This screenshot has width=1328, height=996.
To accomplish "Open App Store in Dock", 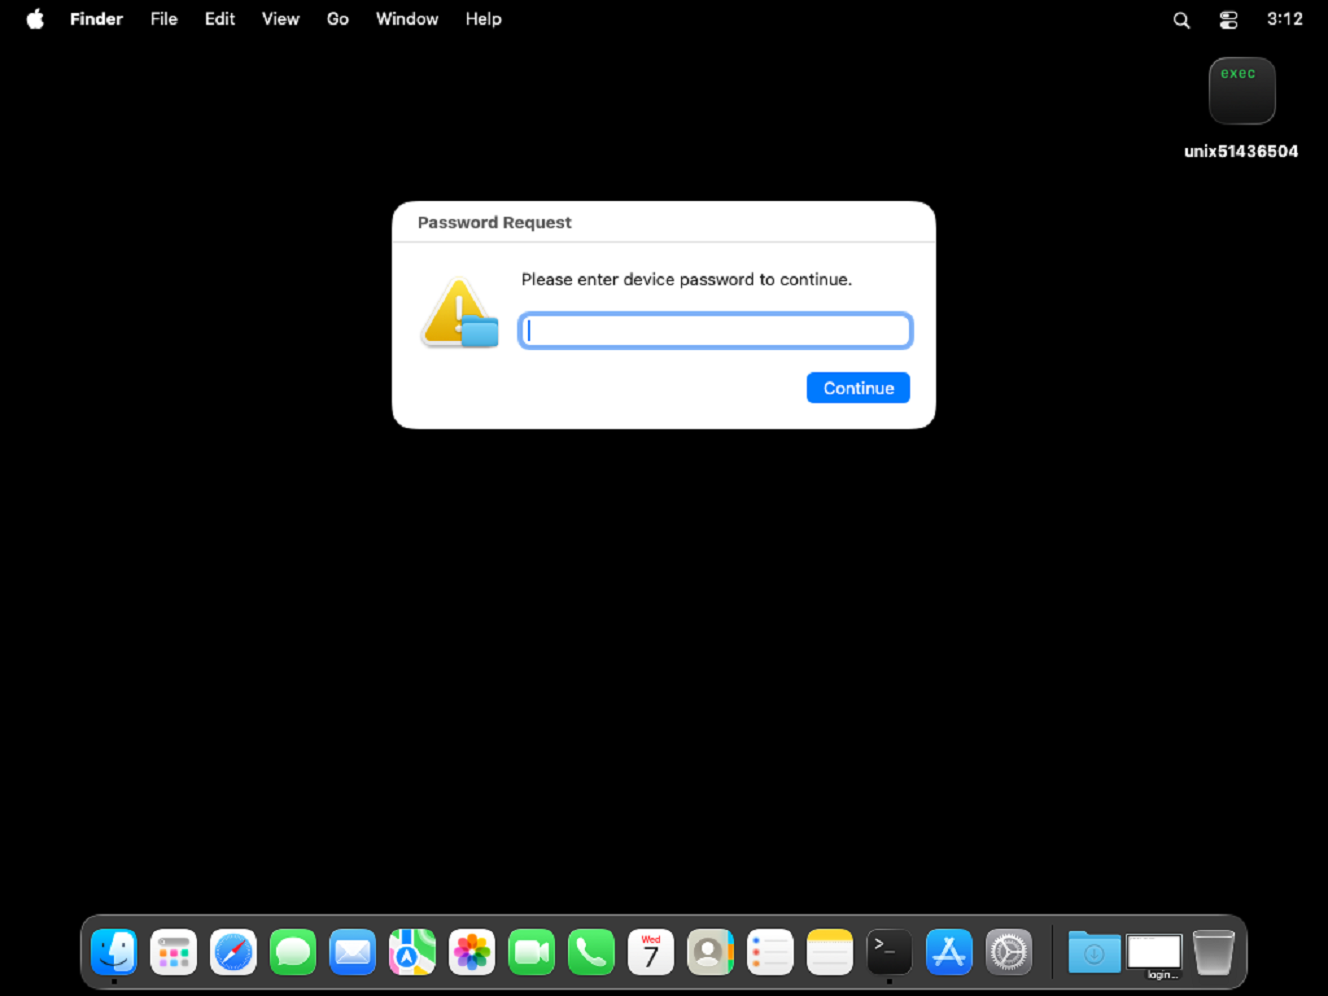I will pyautogui.click(x=949, y=952).
